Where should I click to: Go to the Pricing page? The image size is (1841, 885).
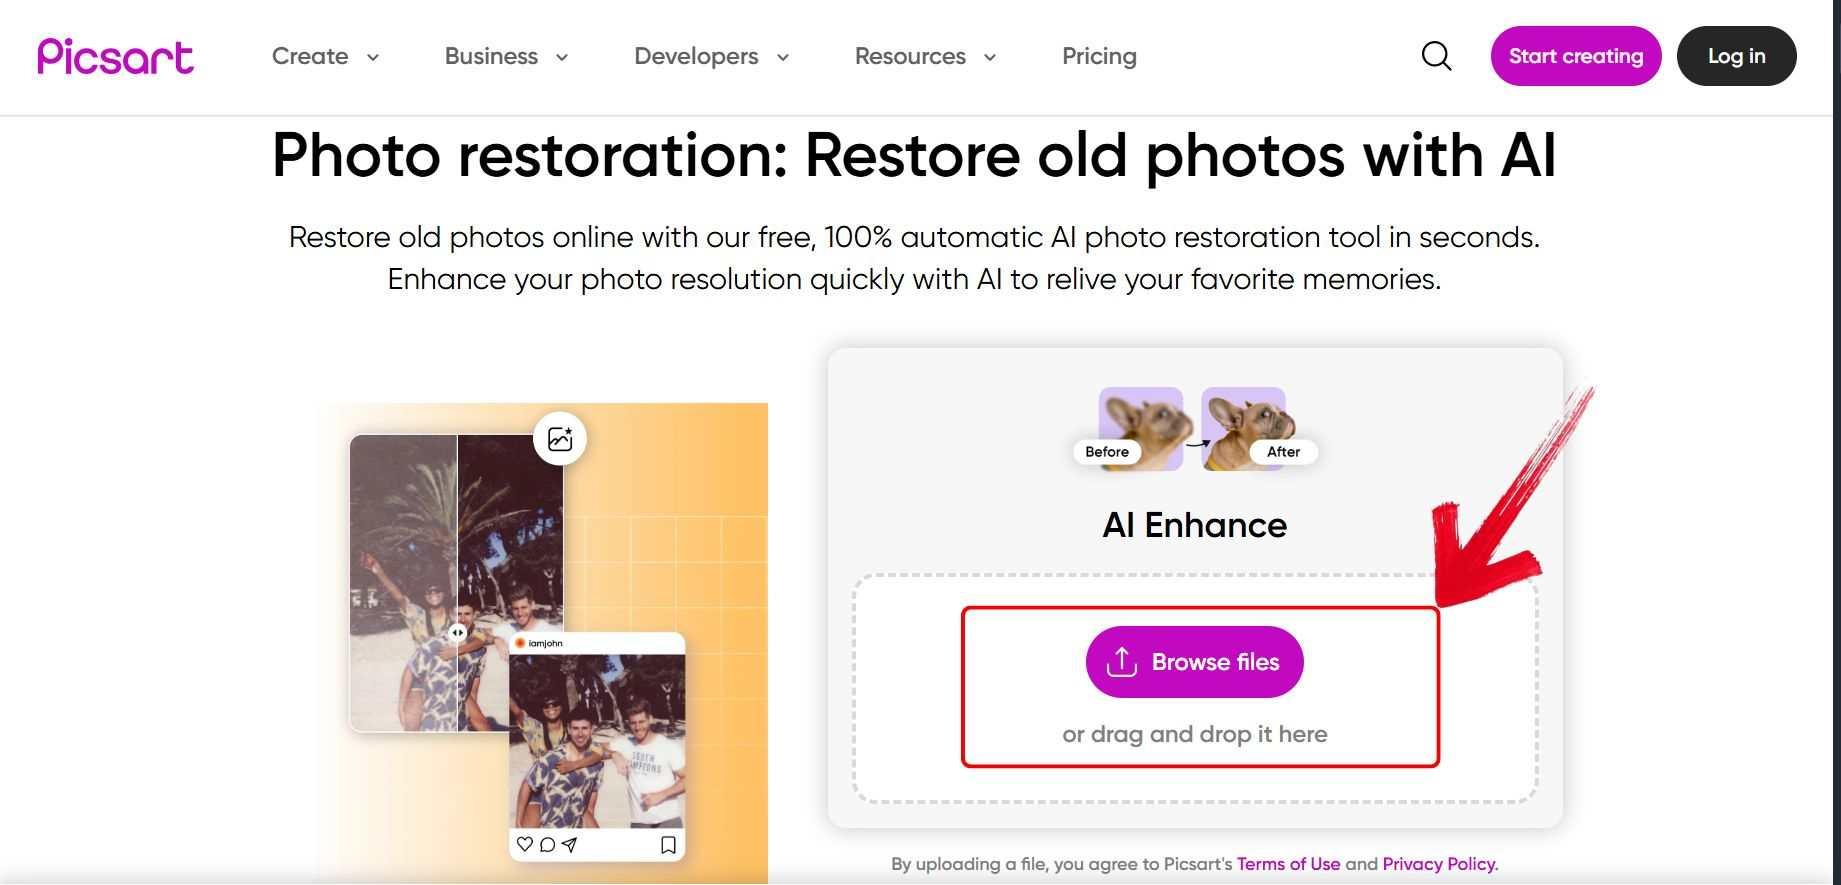(1099, 57)
